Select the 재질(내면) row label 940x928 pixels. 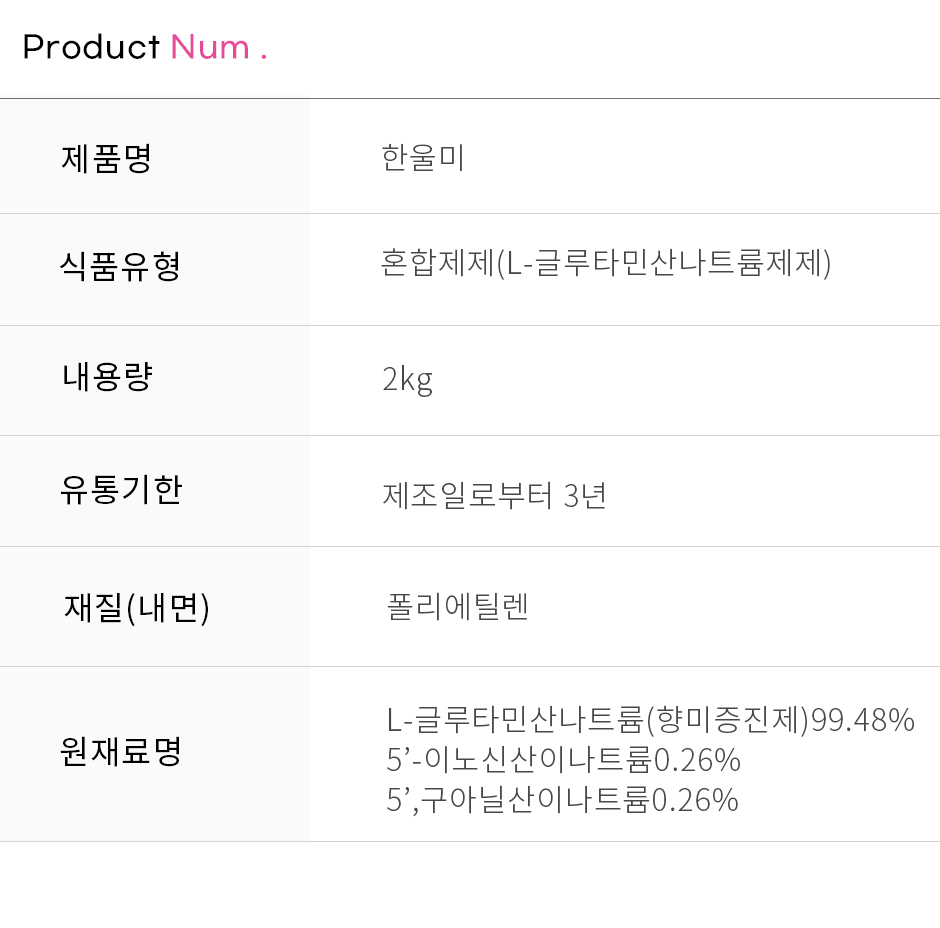136,607
